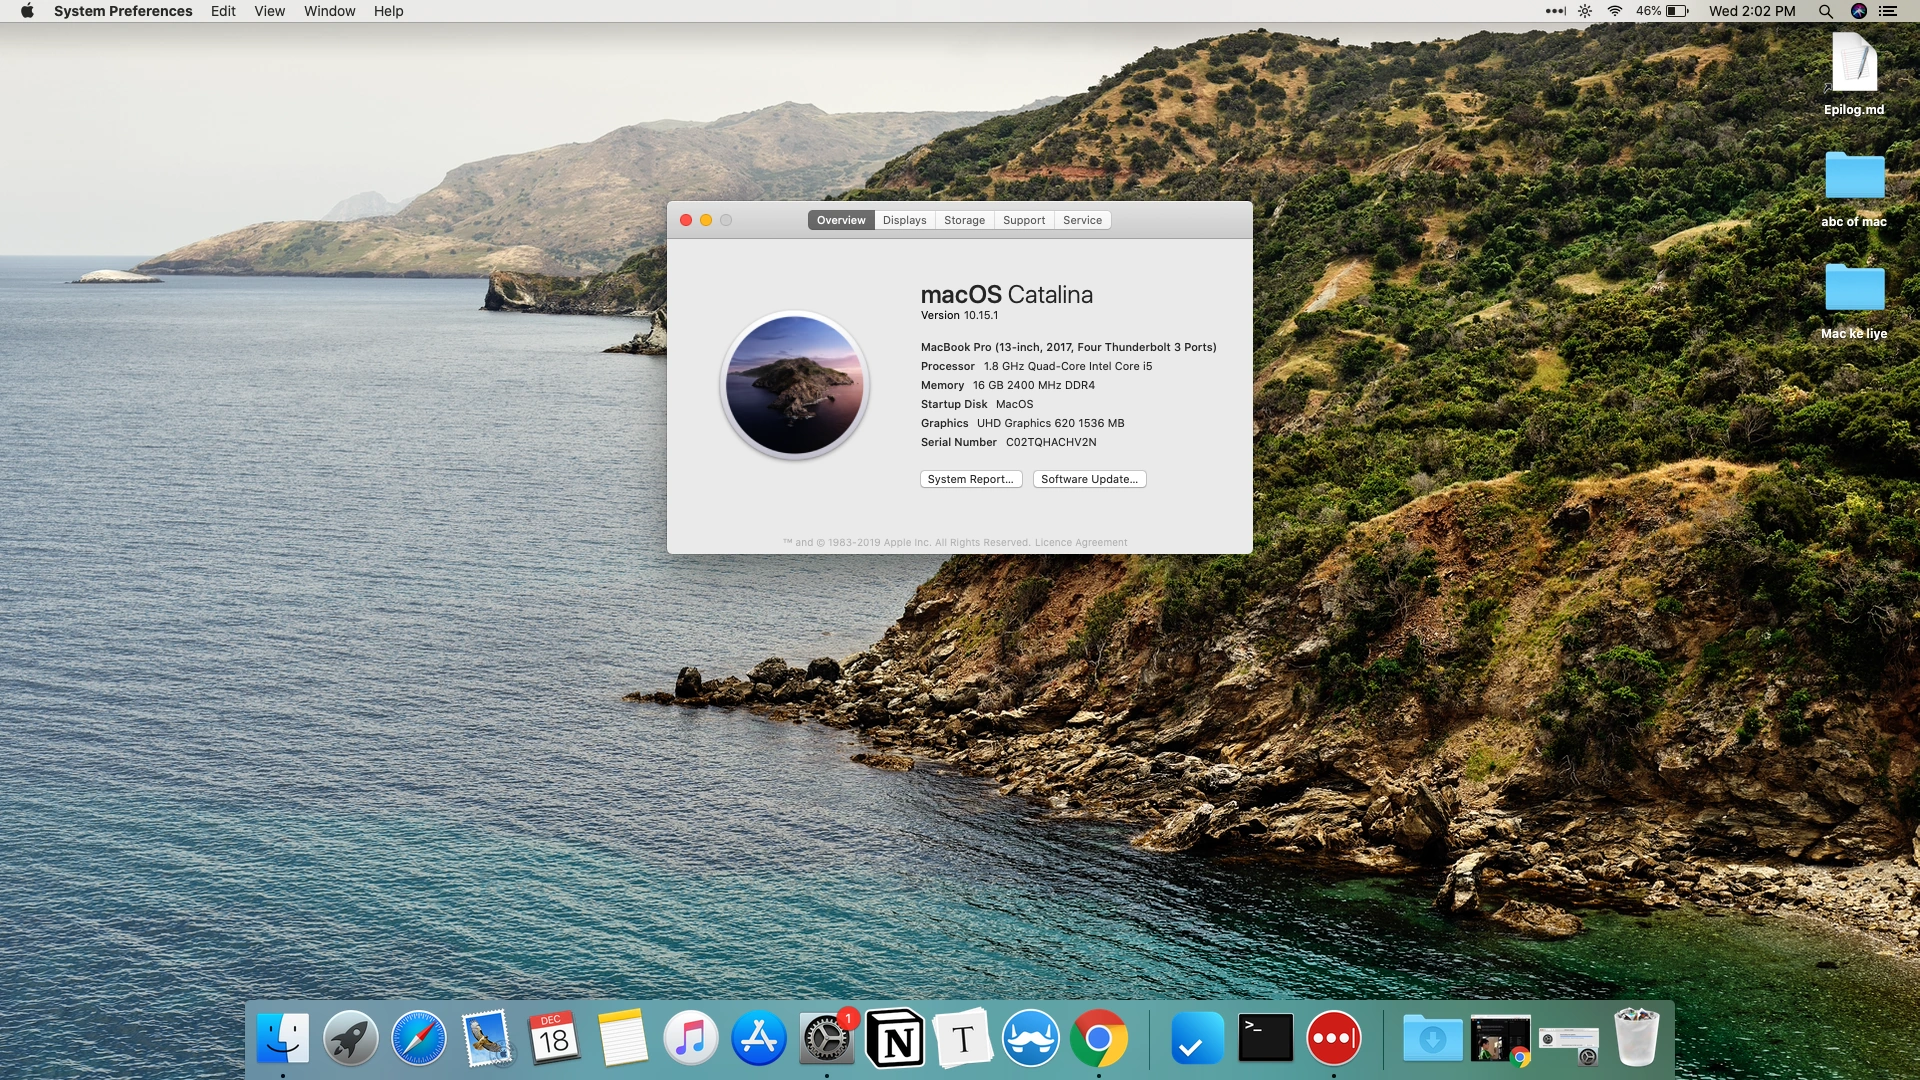The width and height of the screenshot is (1920, 1080).
Task: Open the Wi-Fi status menu
Action: click(1614, 11)
